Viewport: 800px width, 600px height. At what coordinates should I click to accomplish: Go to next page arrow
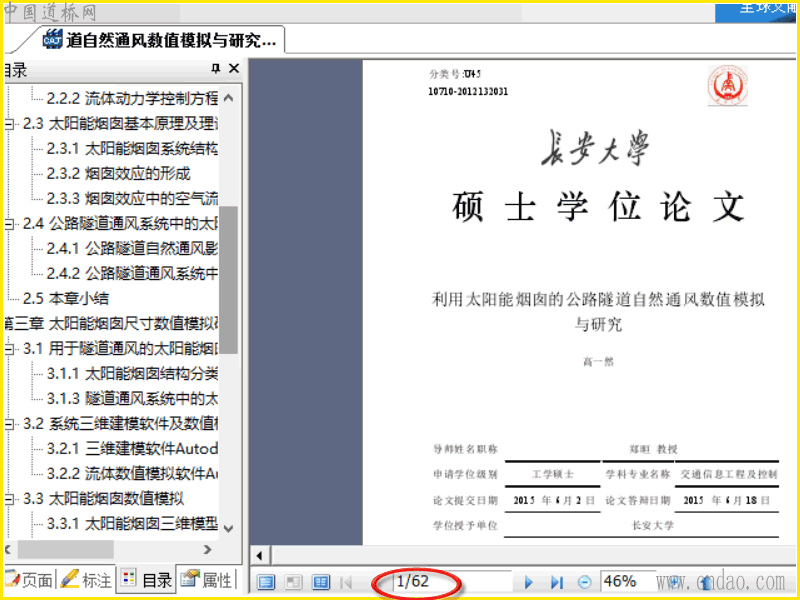(529, 582)
